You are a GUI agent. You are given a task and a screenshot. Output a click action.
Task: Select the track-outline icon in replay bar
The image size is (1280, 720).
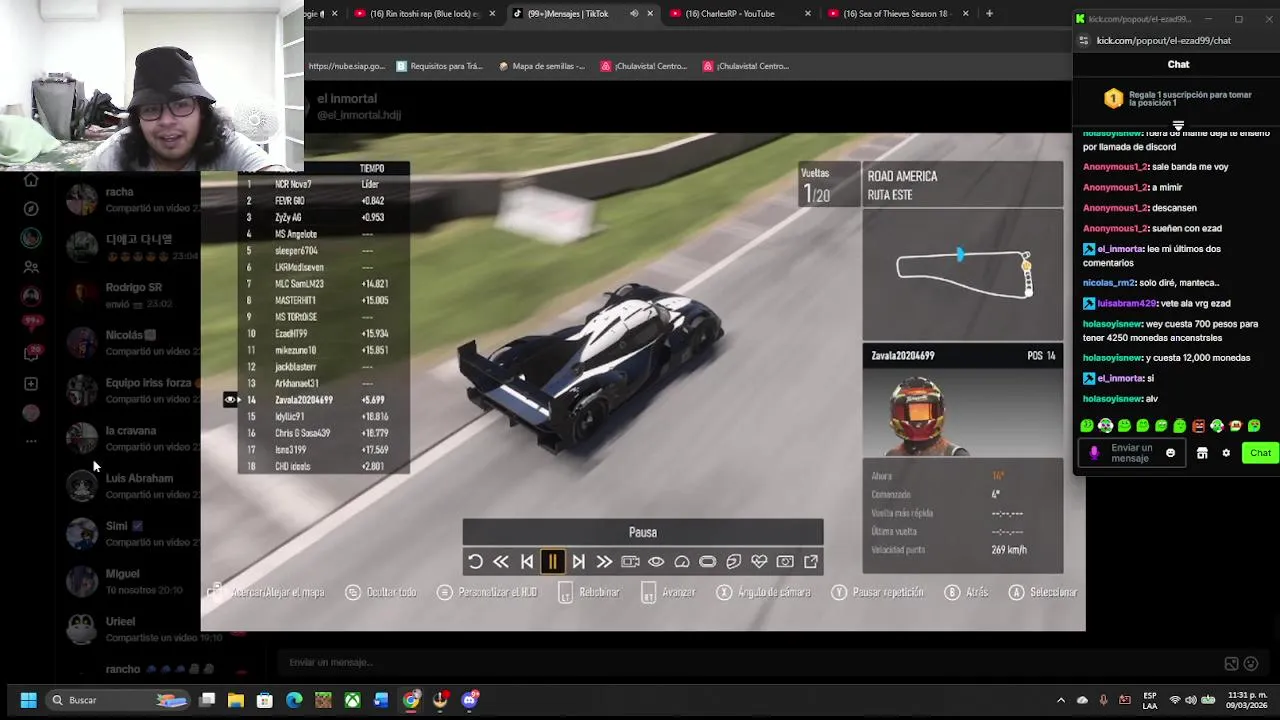point(707,562)
